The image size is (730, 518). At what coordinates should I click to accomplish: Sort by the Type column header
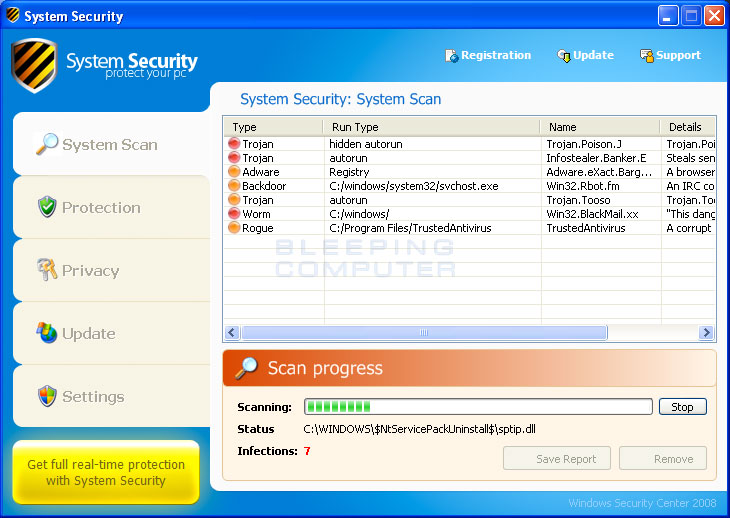coord(274,127)
